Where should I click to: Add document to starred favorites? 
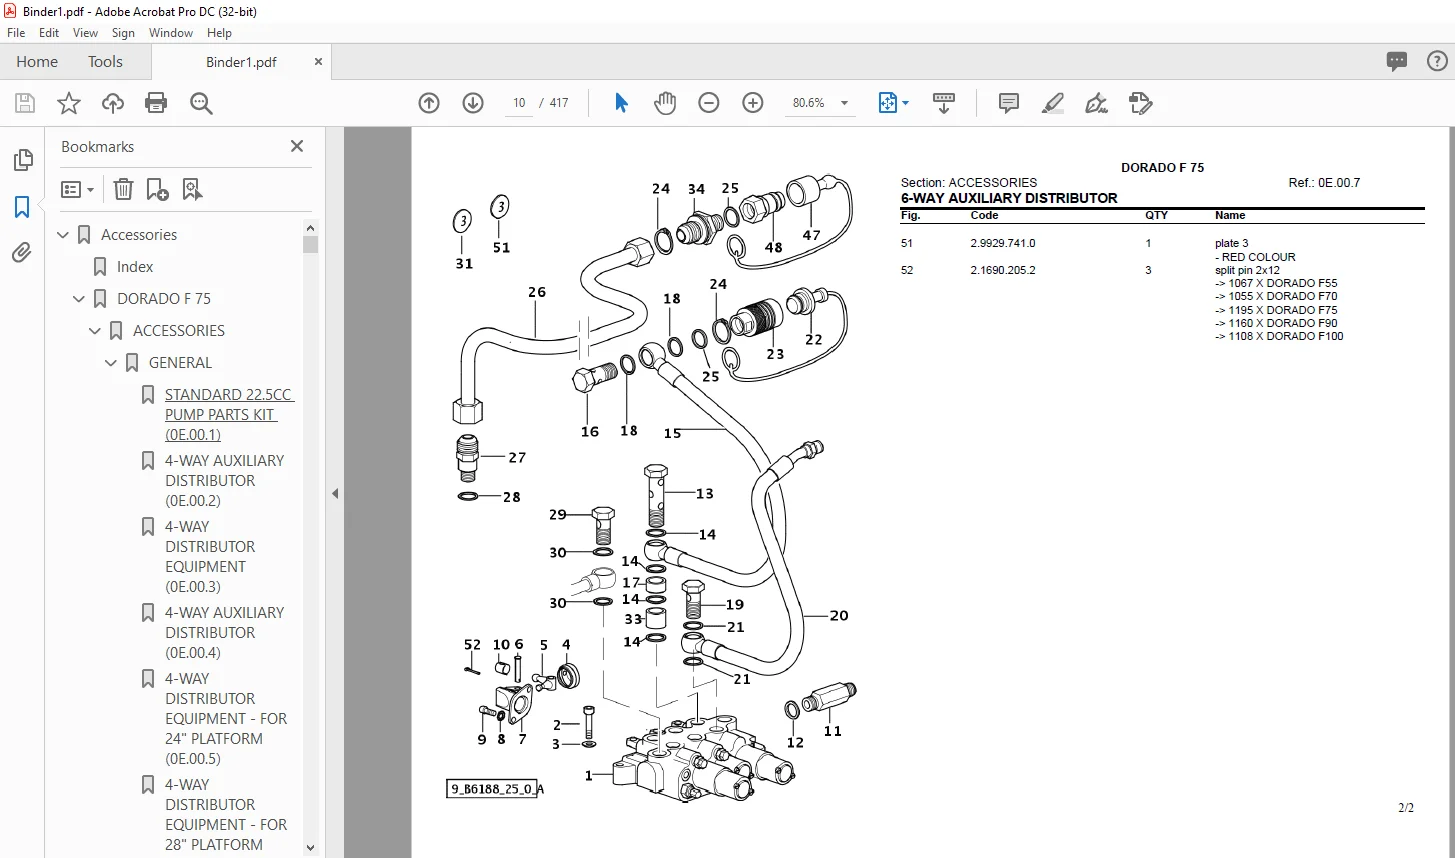tap(69, 103)
